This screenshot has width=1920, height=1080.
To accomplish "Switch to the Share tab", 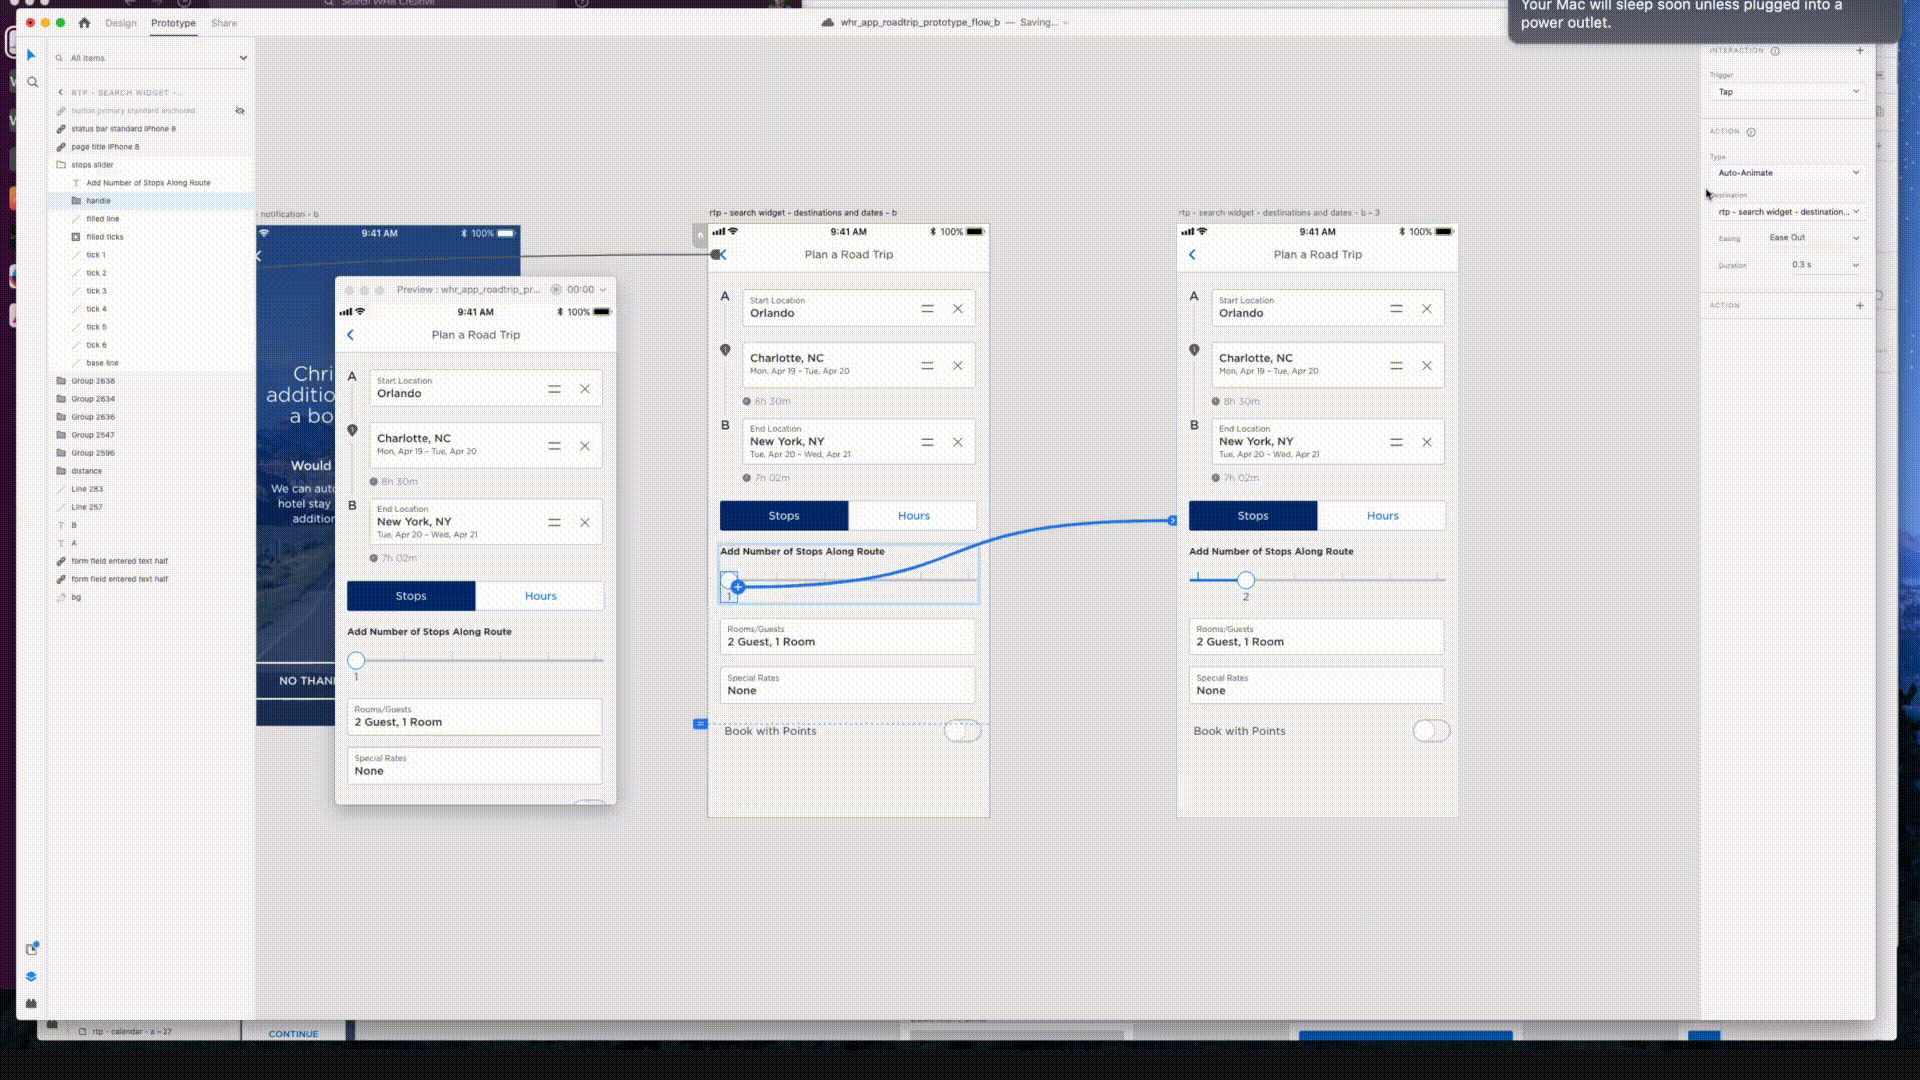I will [224, 23].
